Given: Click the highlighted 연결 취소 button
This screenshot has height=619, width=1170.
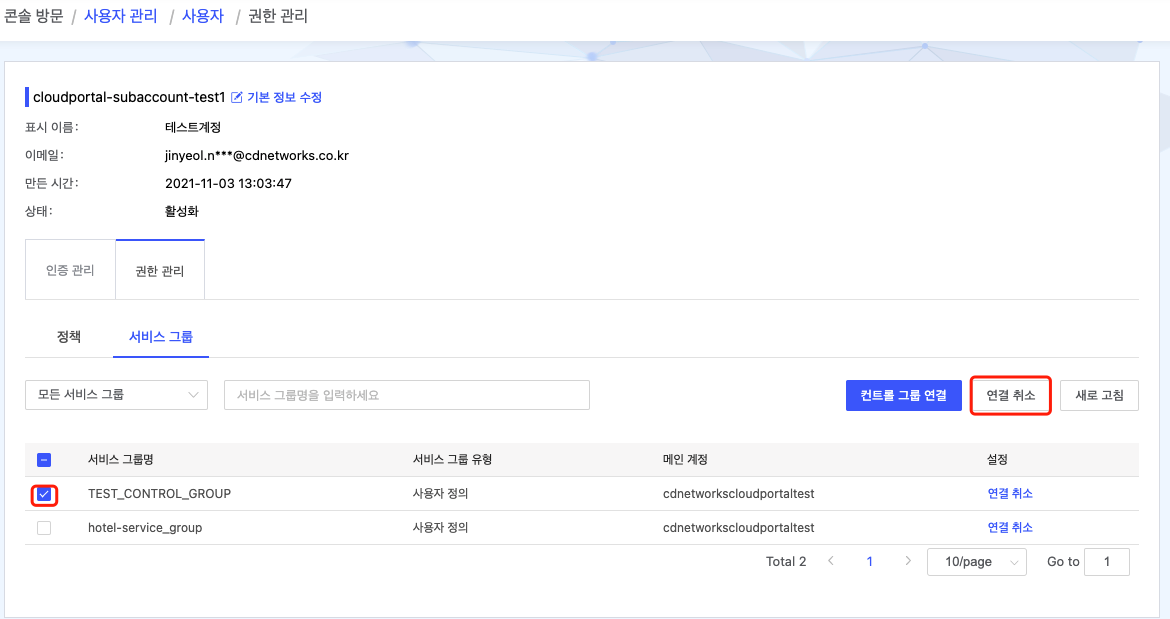Looking at the screenshot, I should point(1010,395).
